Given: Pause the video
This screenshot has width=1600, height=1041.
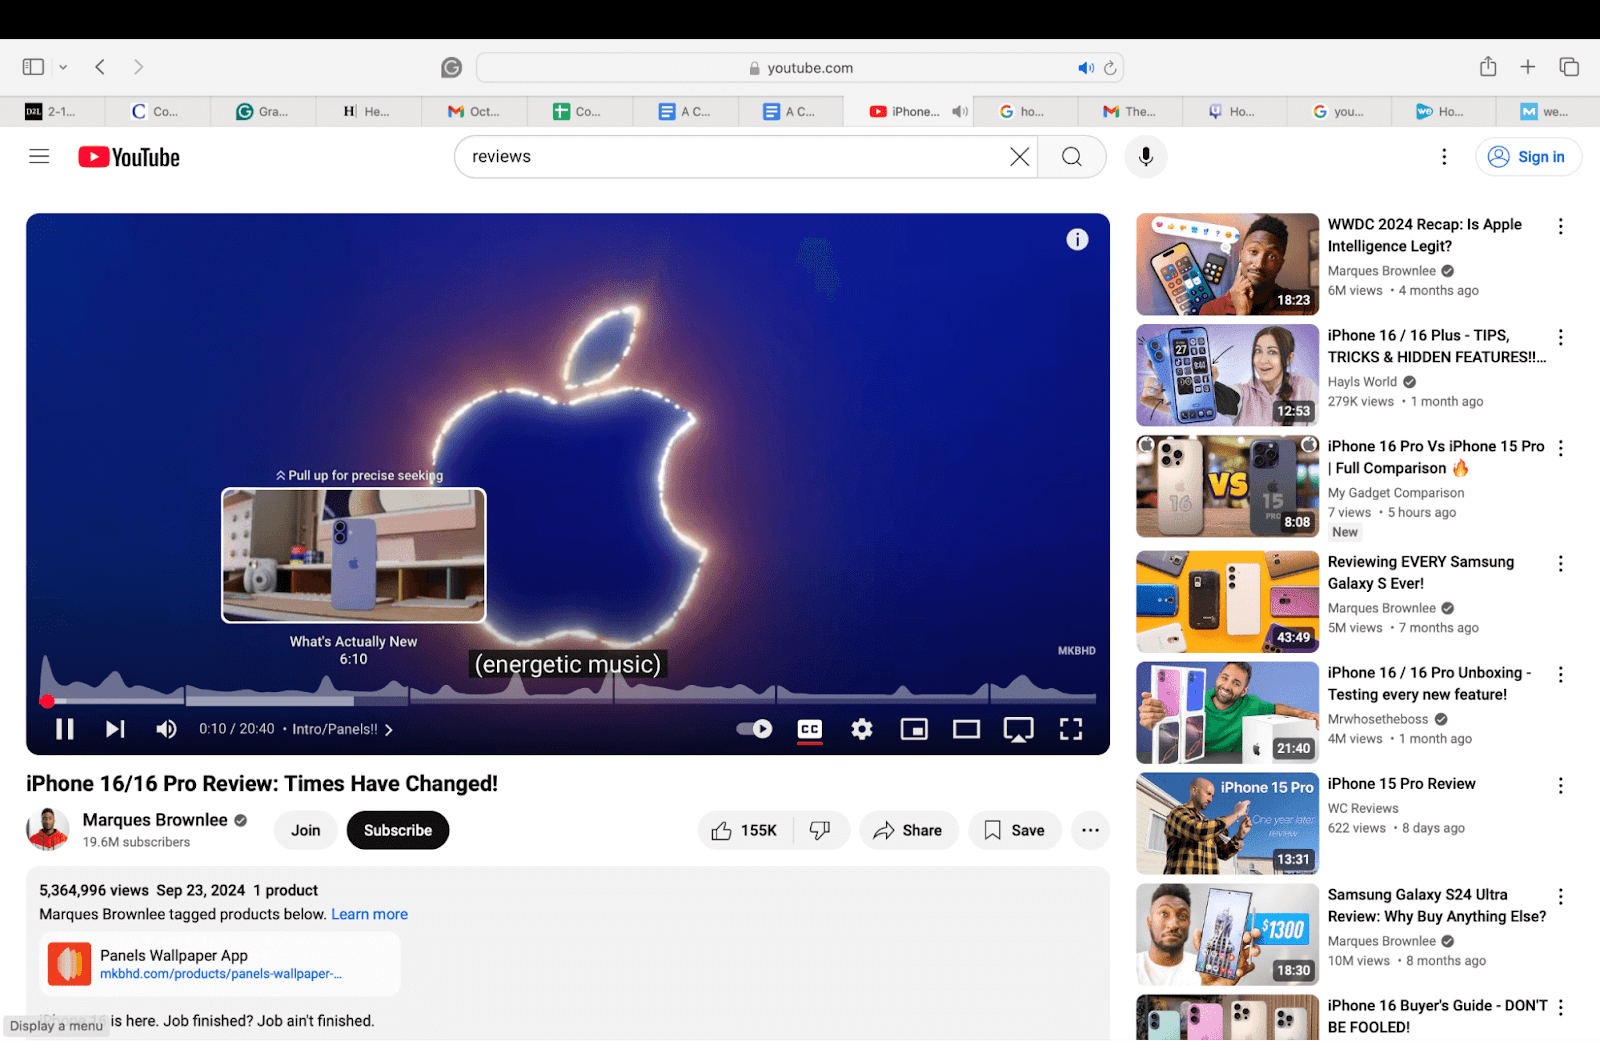Looking at the screenshot, I should point(65,729).
